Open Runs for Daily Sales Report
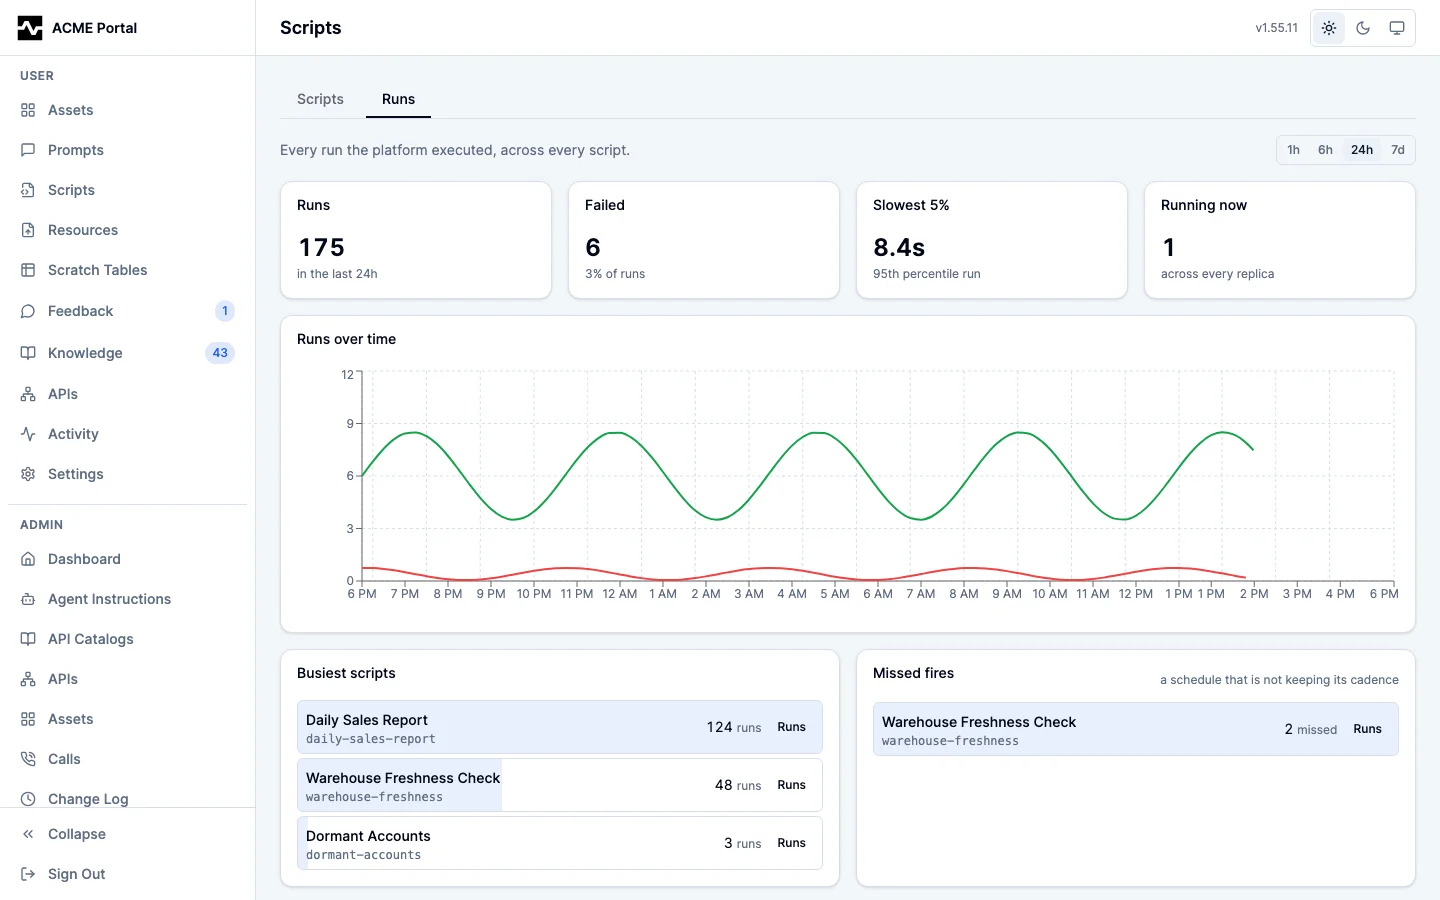 click(x=791, y=727)
